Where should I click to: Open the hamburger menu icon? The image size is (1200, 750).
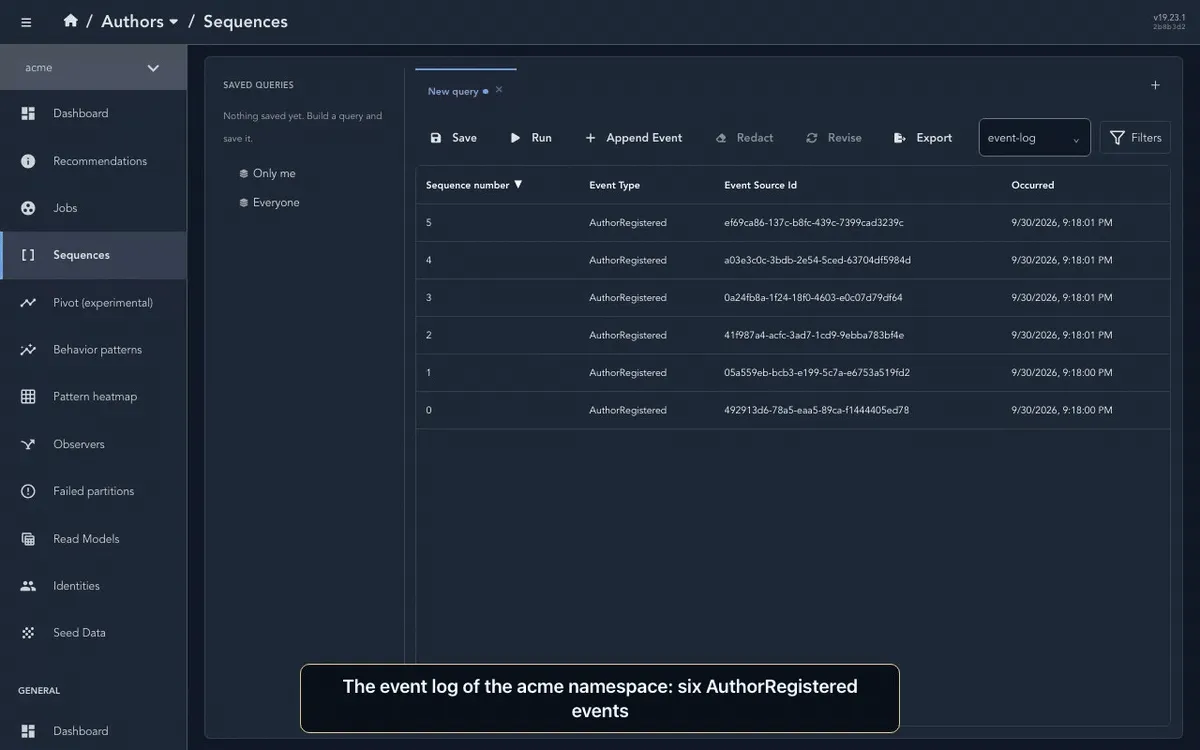[x=26, y=22]
